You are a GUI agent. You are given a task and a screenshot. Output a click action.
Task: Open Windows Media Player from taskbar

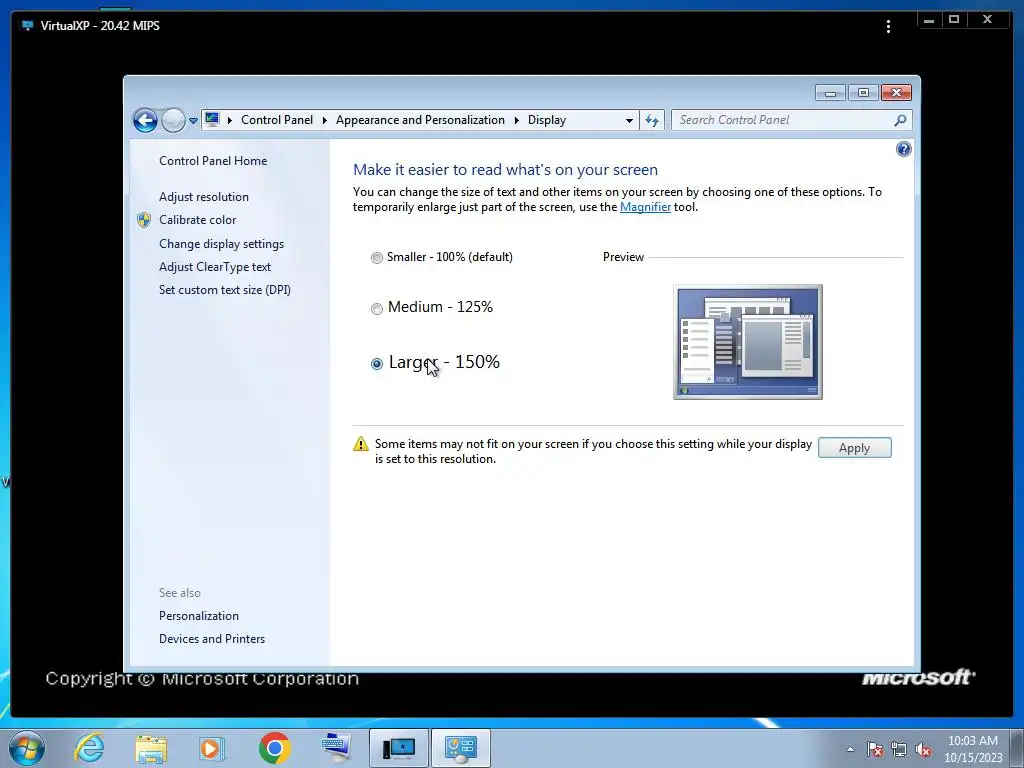[x=211, y=748]
